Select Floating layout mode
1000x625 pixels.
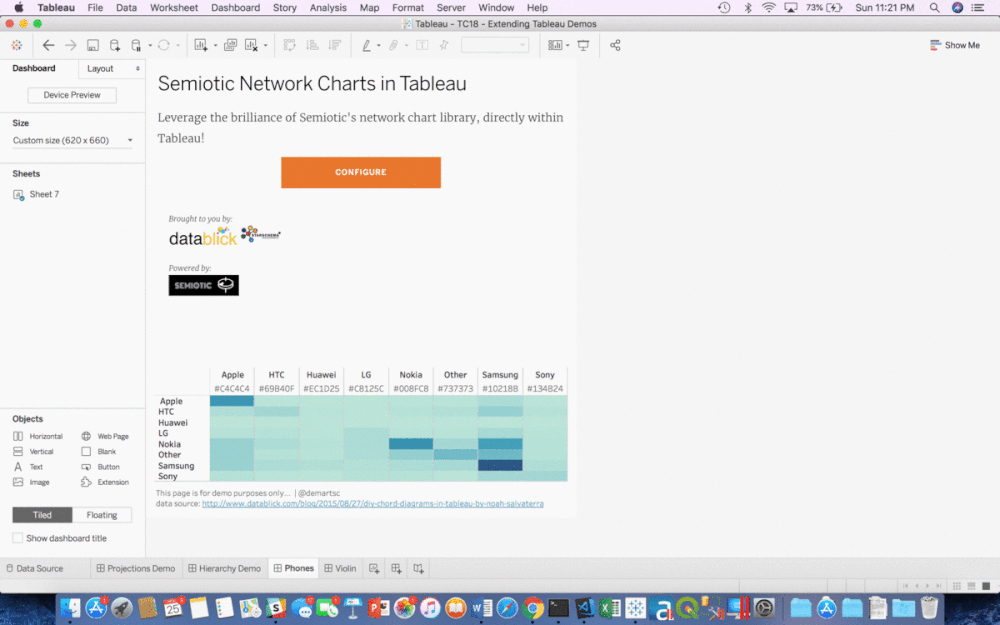pos(102,515)
